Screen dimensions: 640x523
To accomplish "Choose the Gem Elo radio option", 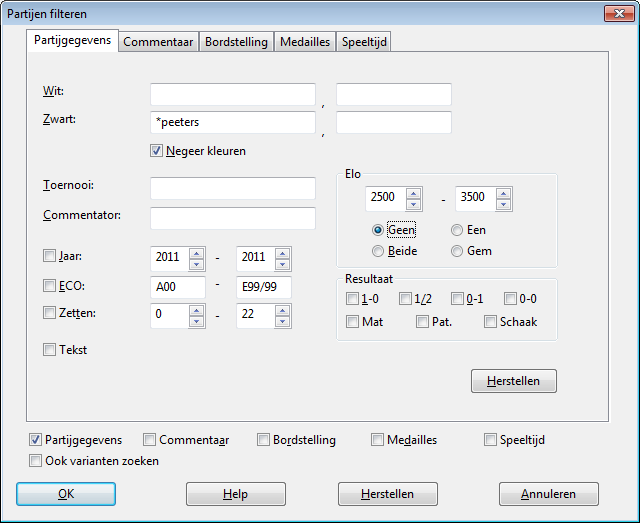I will click(457, 251).
